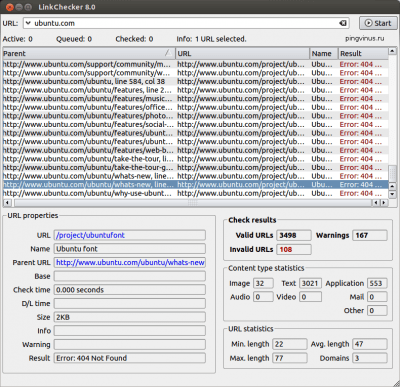
Task: Sort by the Name column header
Action: pos(324,53)
